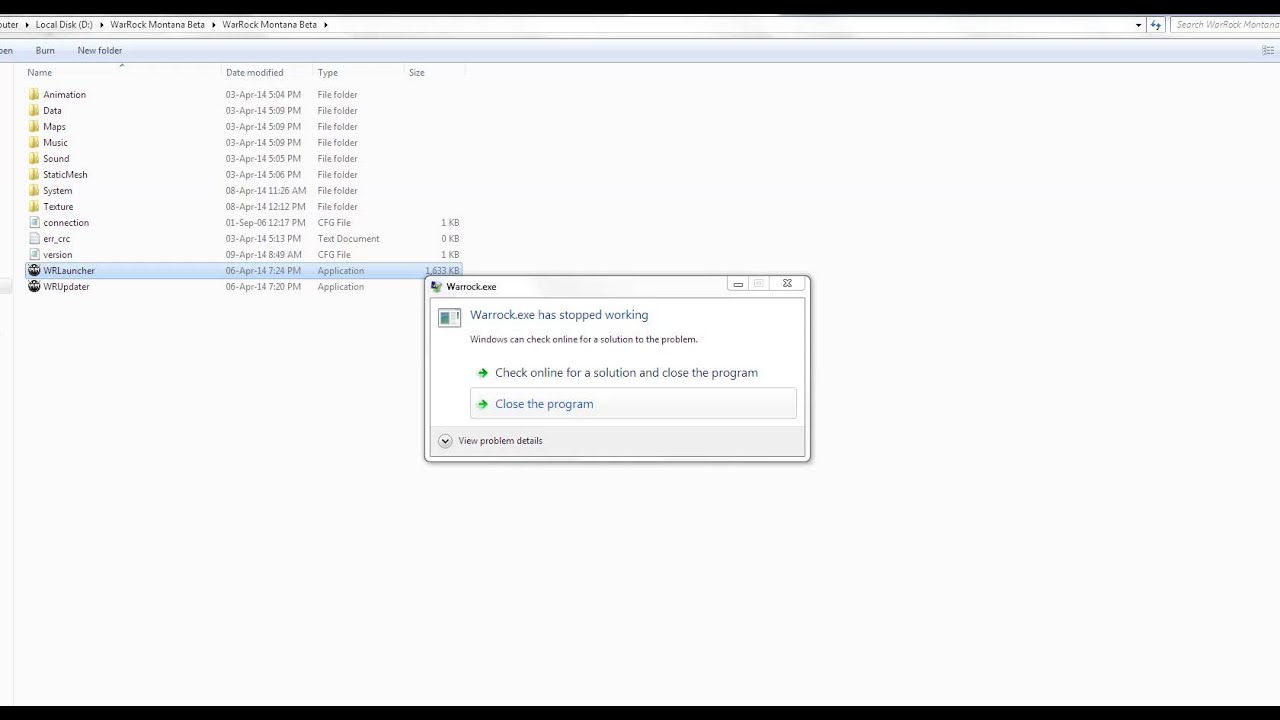1280x720 pixels.
Task: Click the WRUpdater application icon
Action: [x=34, y=287]
